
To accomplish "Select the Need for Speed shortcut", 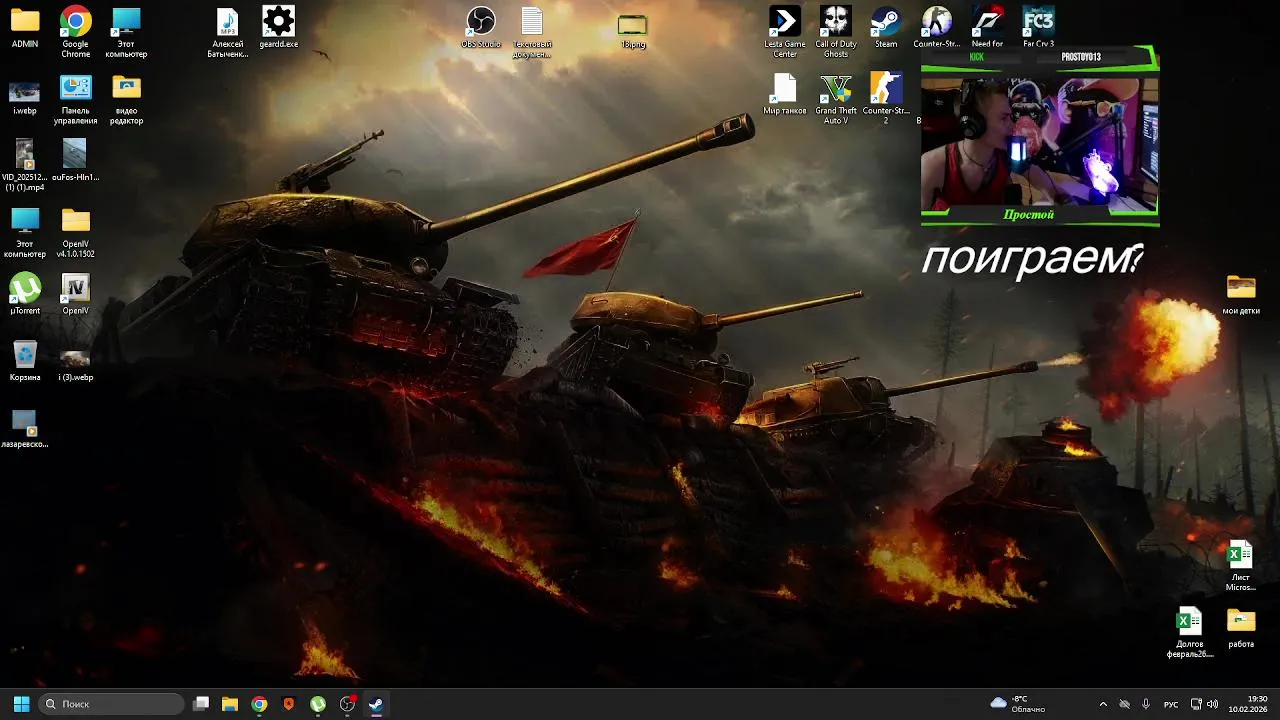I will coord(987,28).
